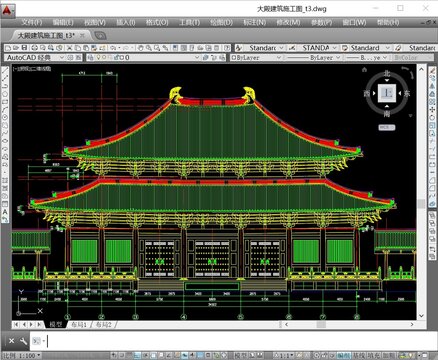
Task: Click the Cut scissors icon
Action: tap(69, 48)
